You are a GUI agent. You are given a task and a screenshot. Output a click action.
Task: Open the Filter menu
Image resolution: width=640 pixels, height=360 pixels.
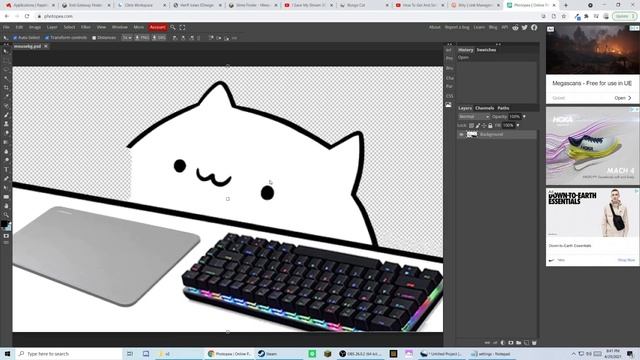86,27
